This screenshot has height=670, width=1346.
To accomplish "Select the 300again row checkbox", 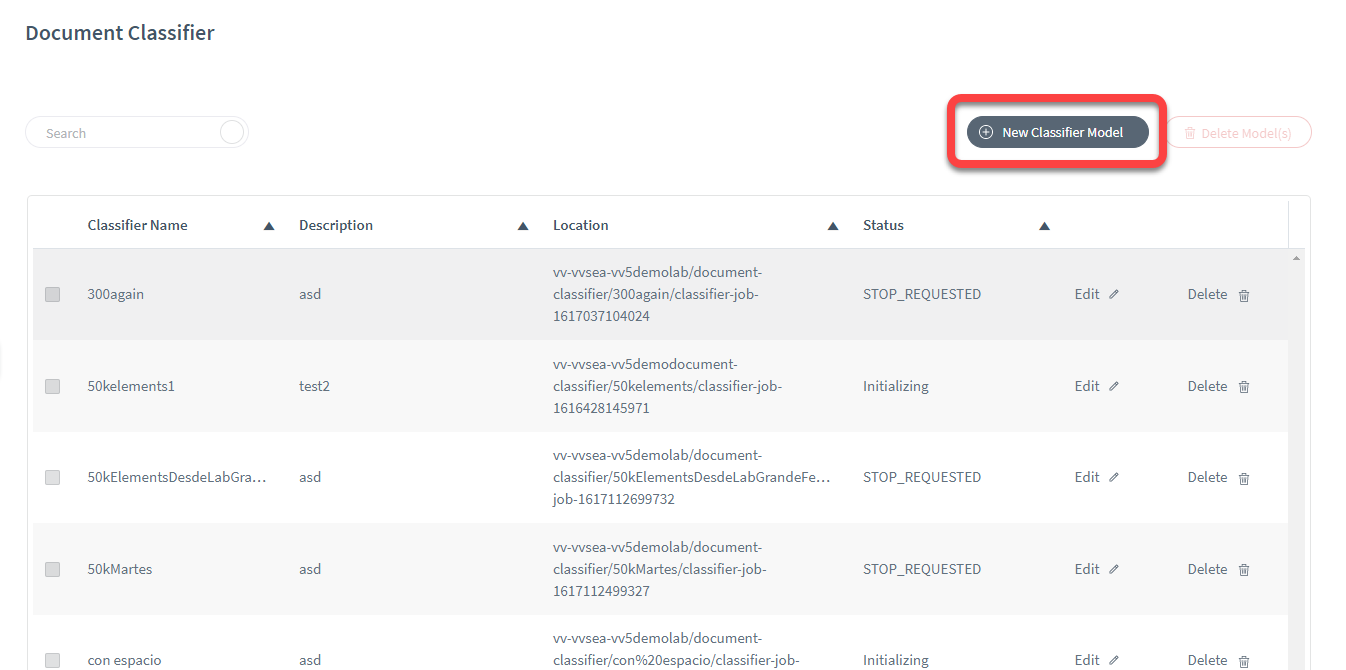I will [52, 294].
